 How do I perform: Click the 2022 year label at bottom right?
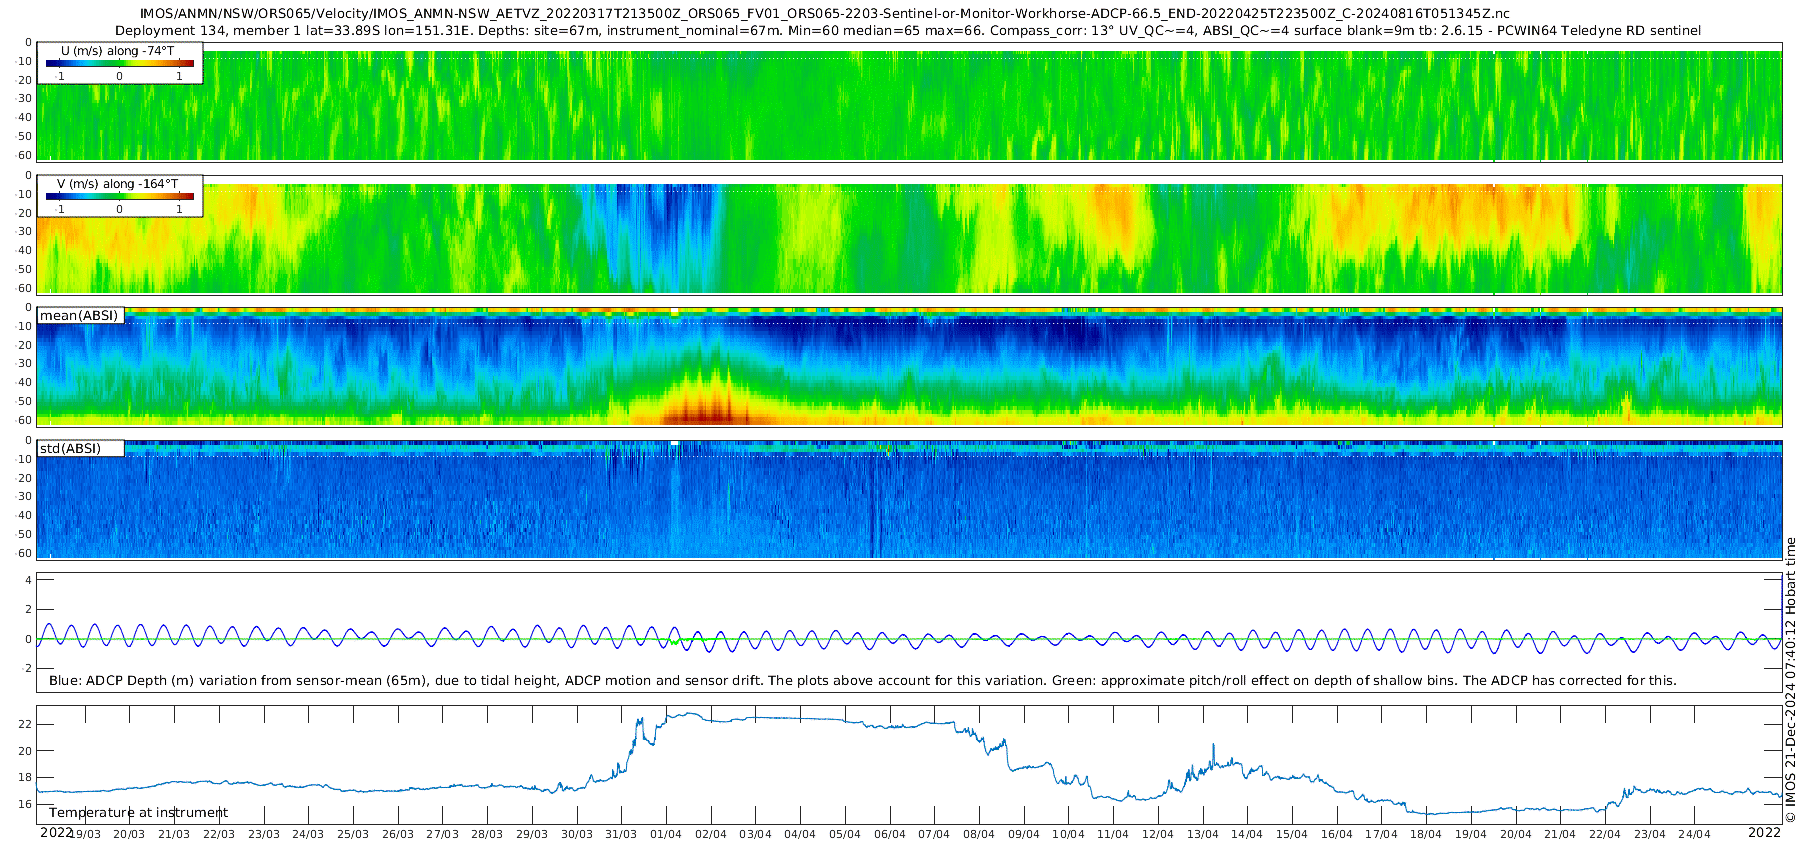click(1764, 832)
